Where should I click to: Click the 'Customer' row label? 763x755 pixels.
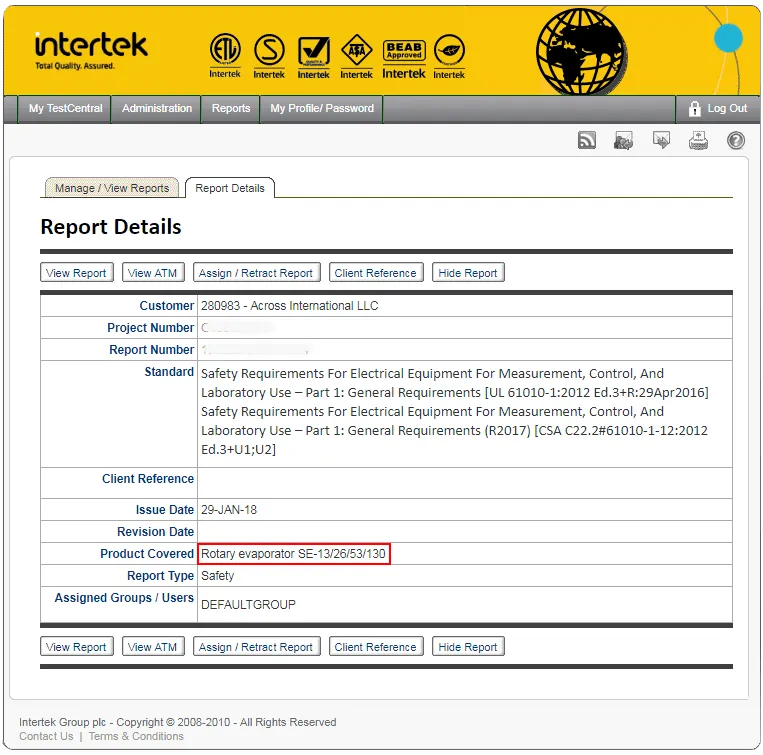166,306
